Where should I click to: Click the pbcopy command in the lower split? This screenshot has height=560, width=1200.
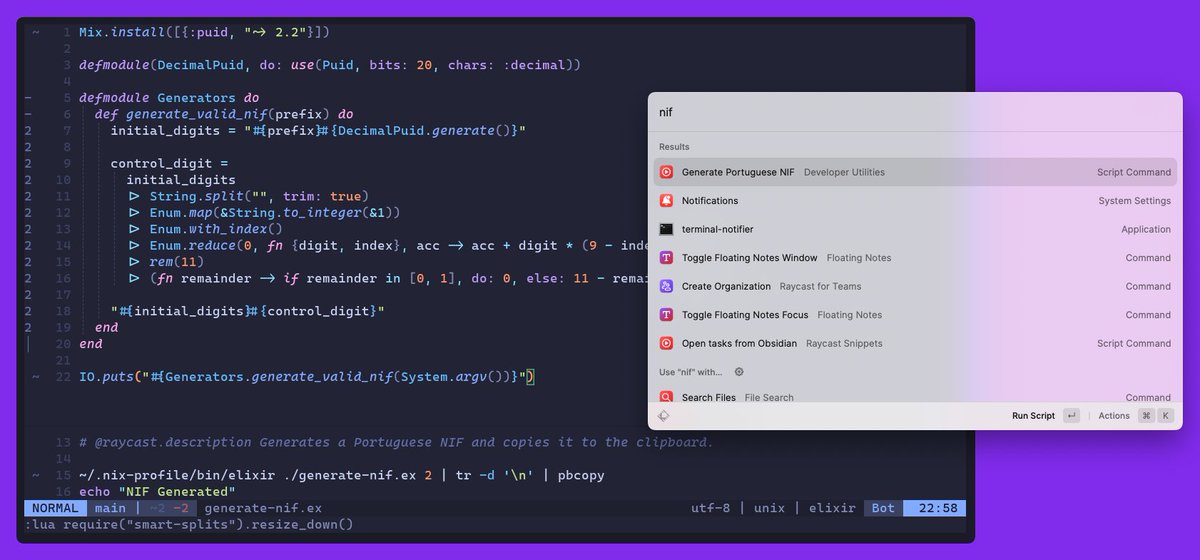click(x=580, y=475)
